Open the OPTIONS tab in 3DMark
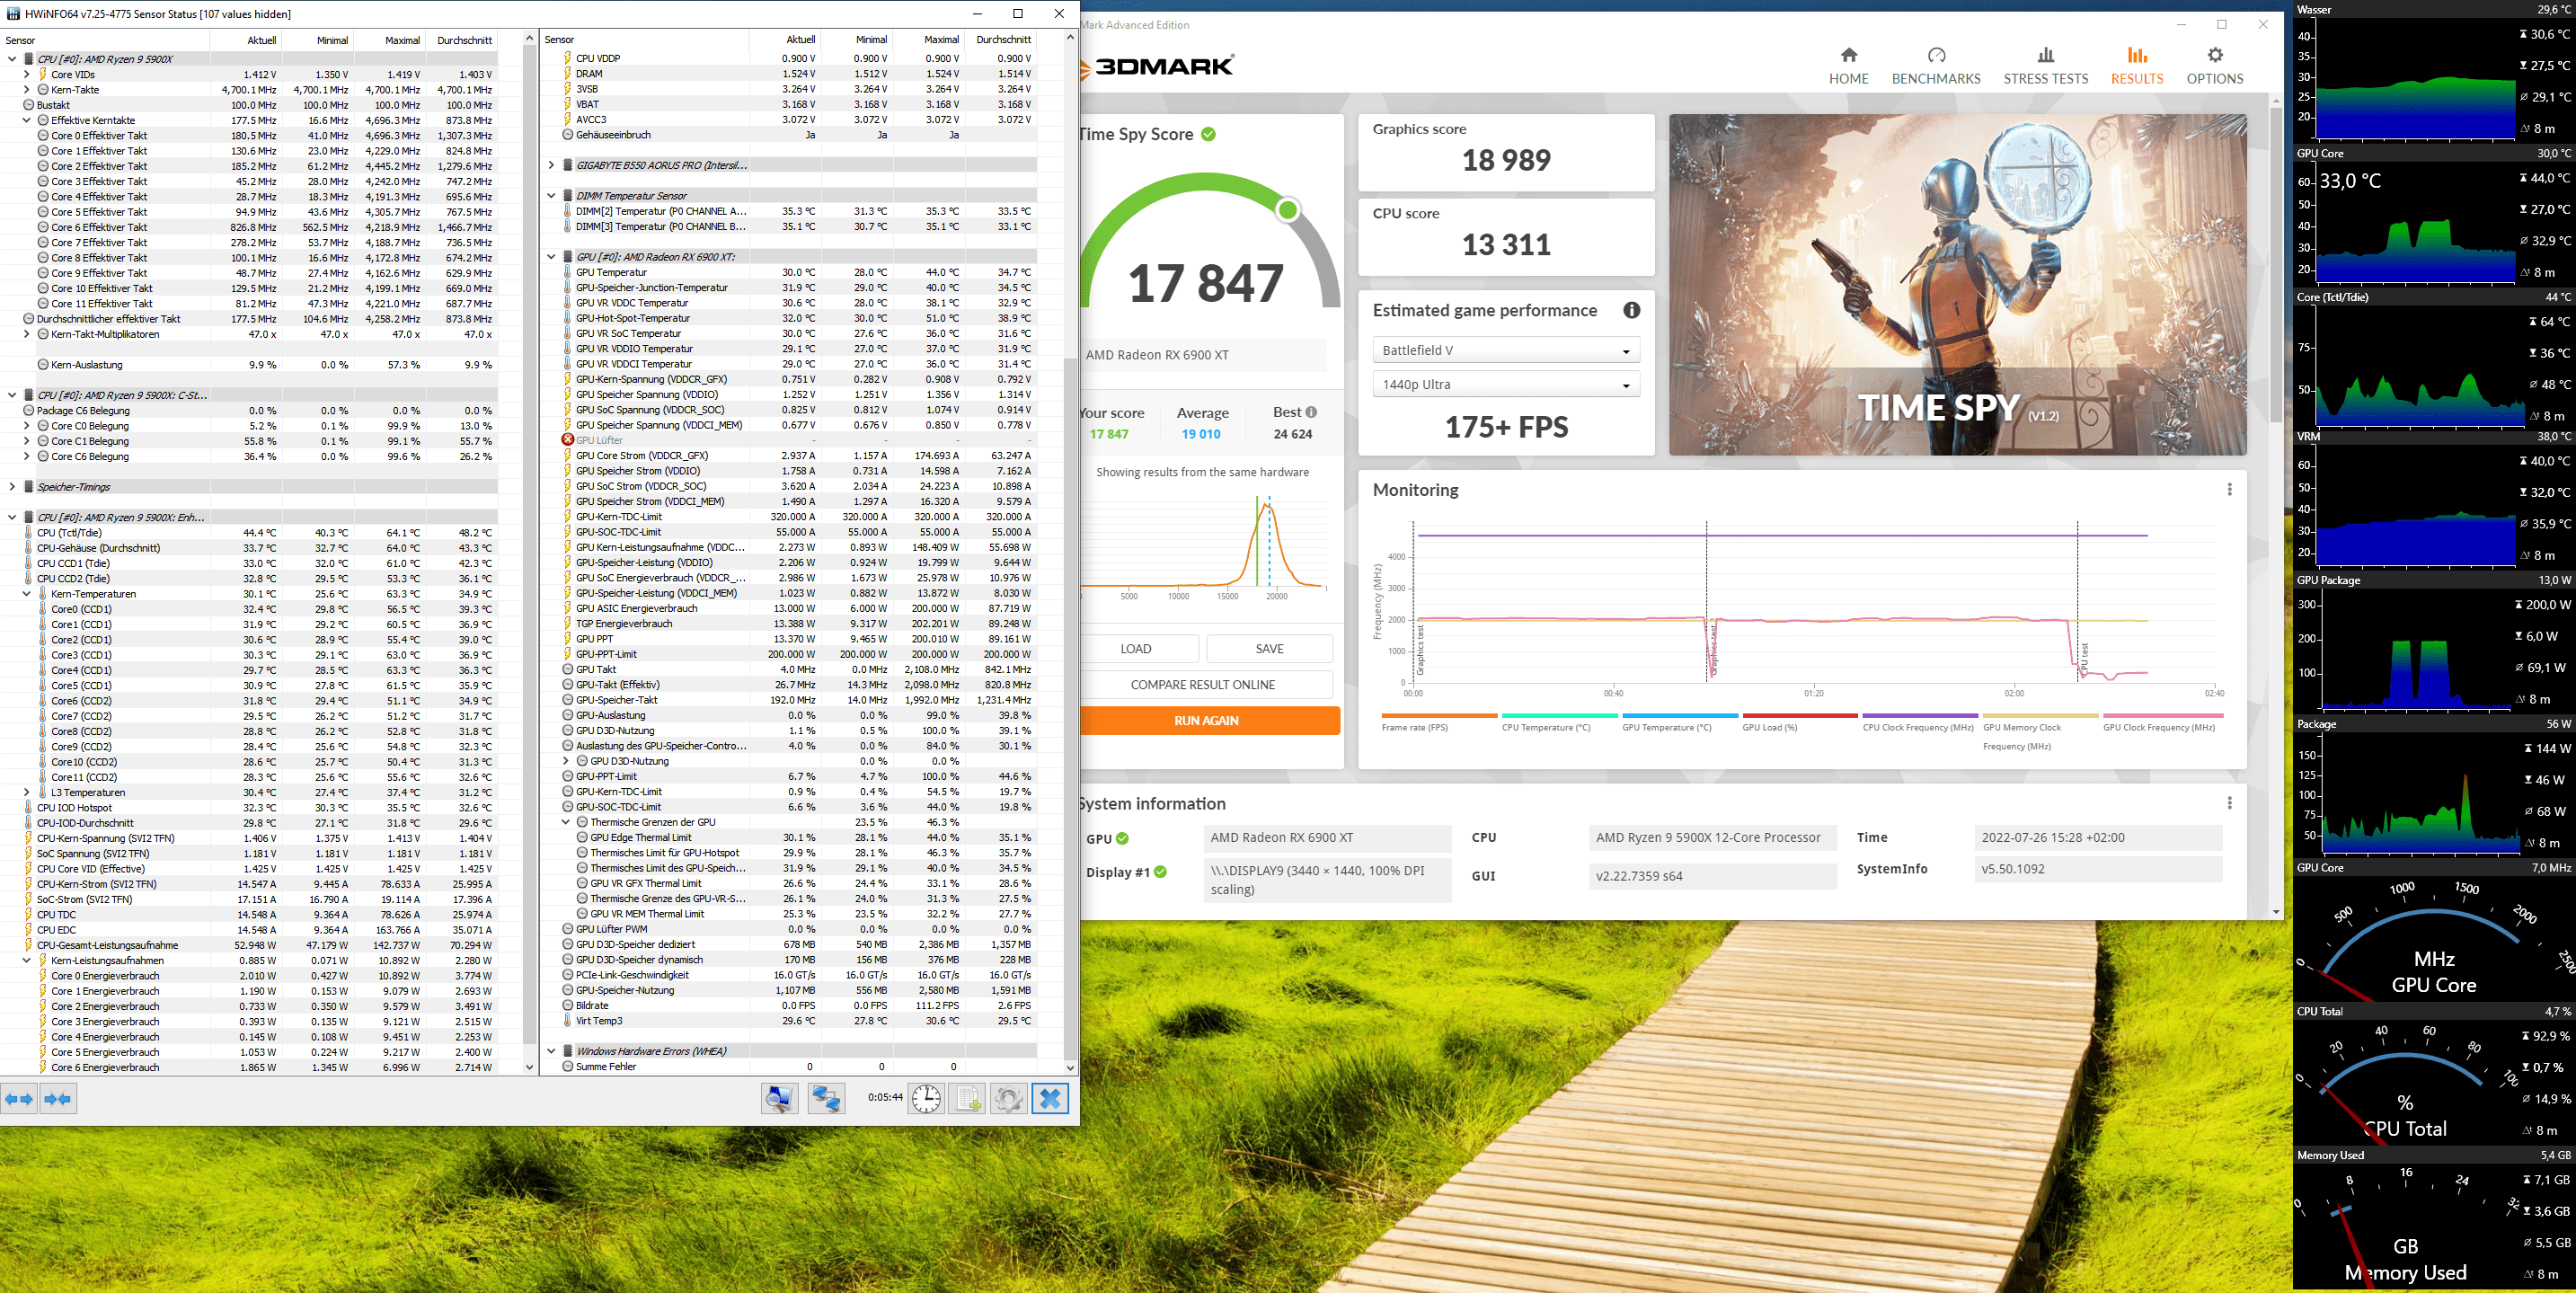This screenshot has height=1293, width=2576. click(x=2215, y=66)
